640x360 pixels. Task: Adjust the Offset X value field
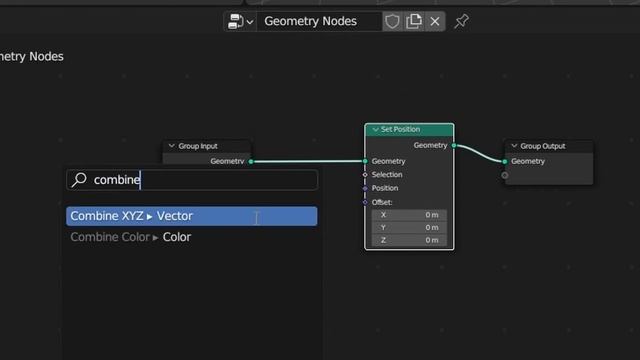pos(409,215)
